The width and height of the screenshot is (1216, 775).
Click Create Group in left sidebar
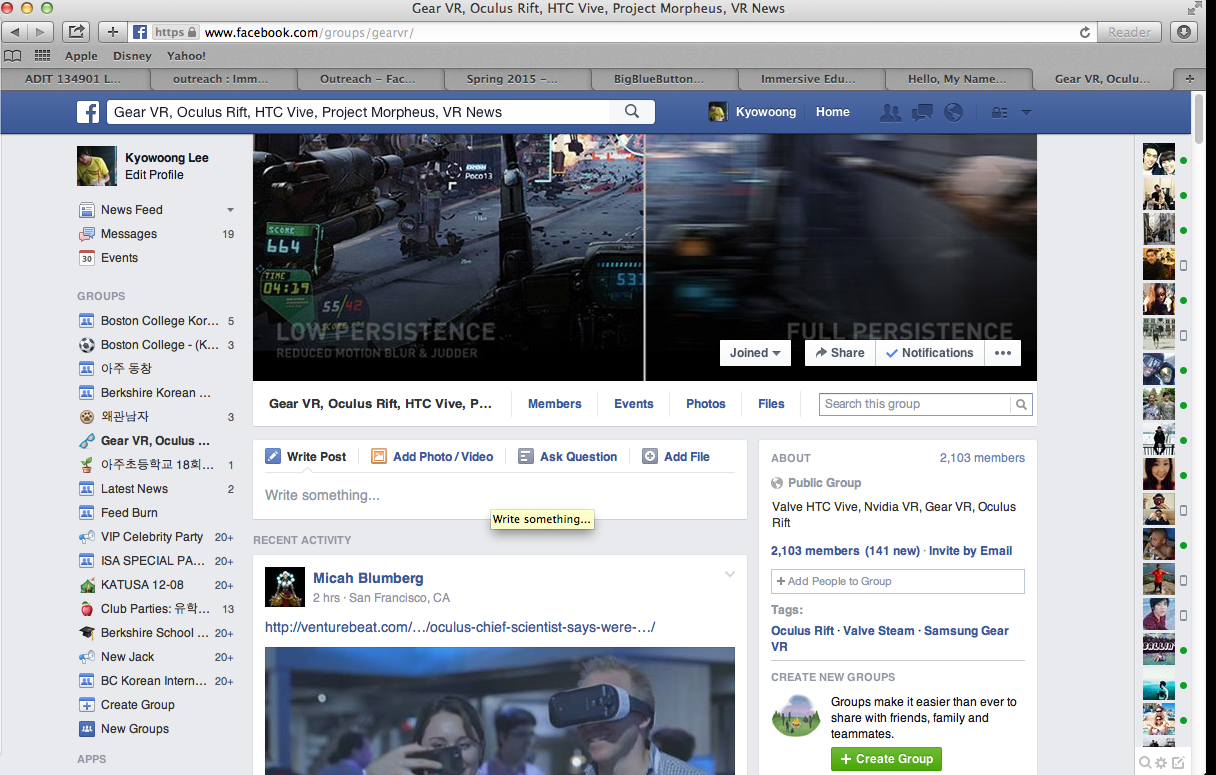point(137,705)
